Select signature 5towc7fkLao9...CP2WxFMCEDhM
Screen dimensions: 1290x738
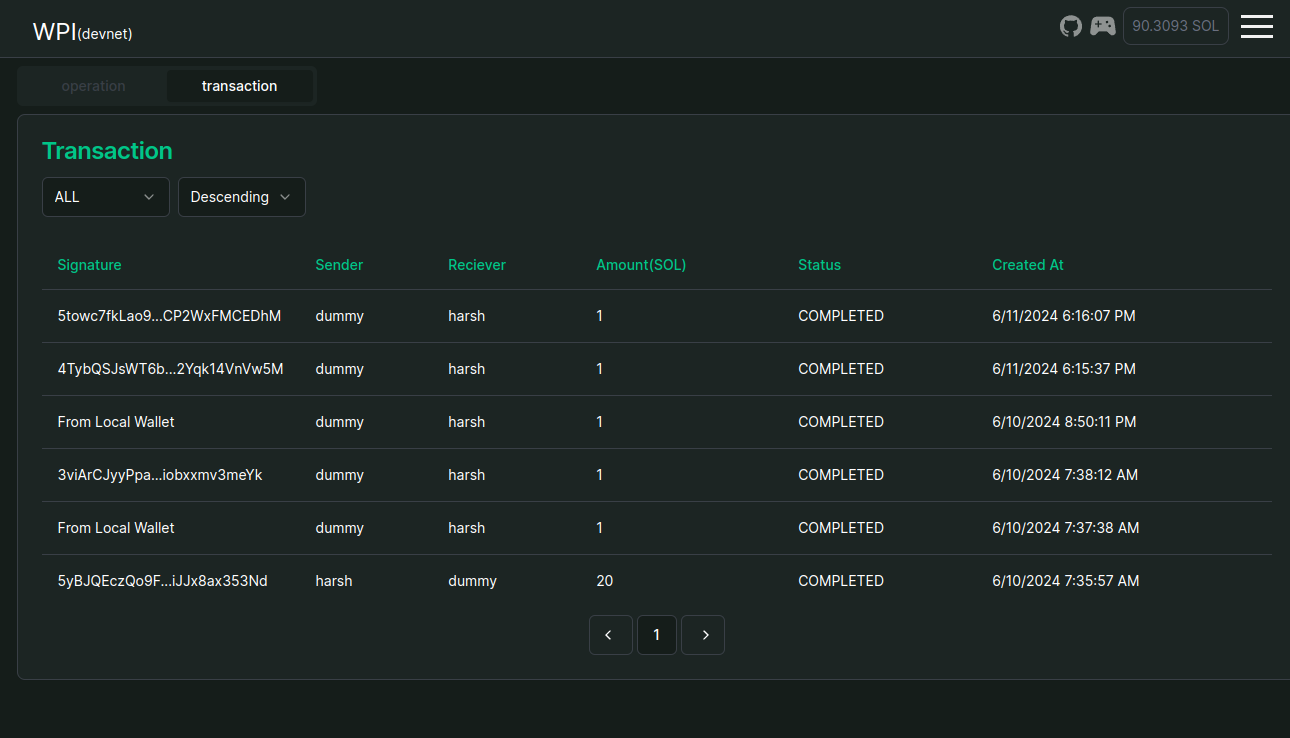[169, 316]
